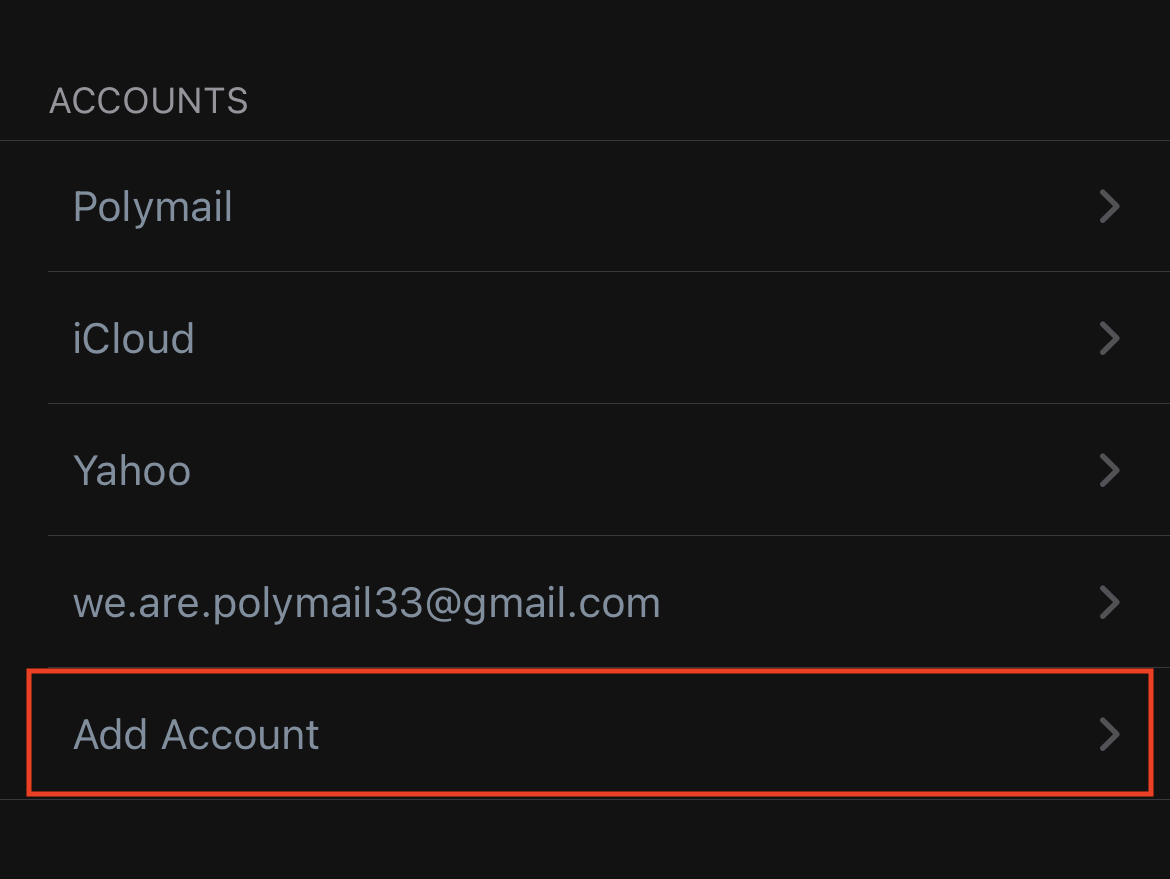
Task: Click the chevron in the Add Account row
Action: point(1108,735)
